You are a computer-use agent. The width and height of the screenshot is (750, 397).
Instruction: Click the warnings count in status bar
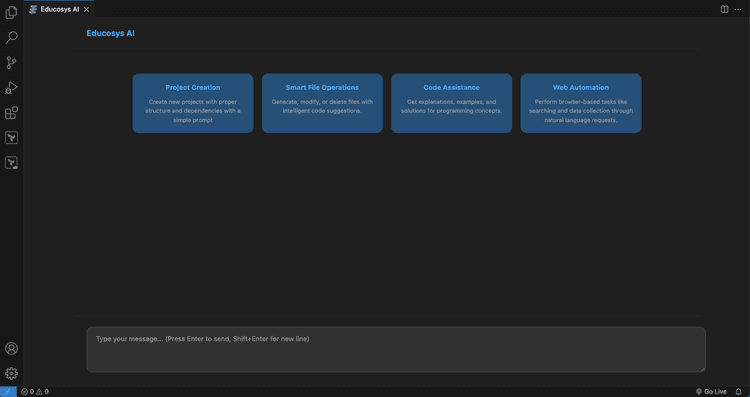point(43,392)
